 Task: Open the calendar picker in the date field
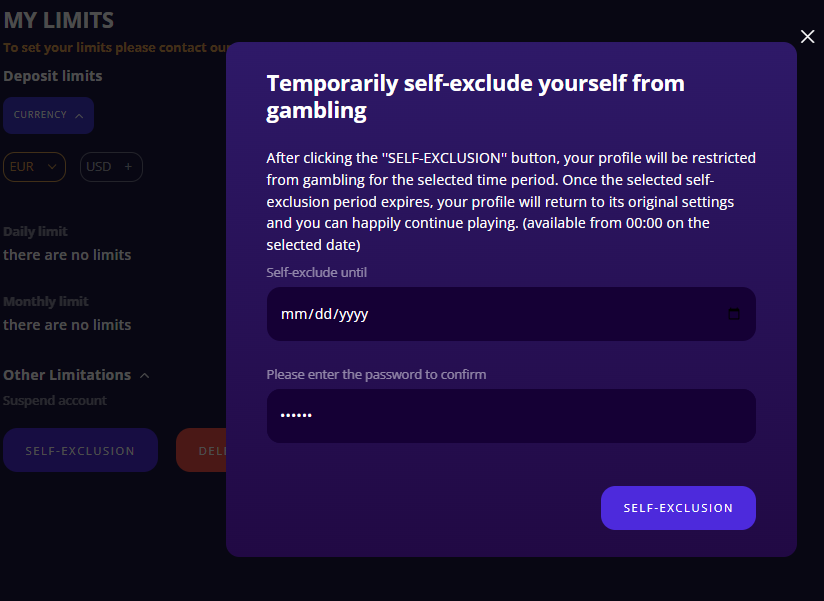pyautogui.click(x=734, y=314)
